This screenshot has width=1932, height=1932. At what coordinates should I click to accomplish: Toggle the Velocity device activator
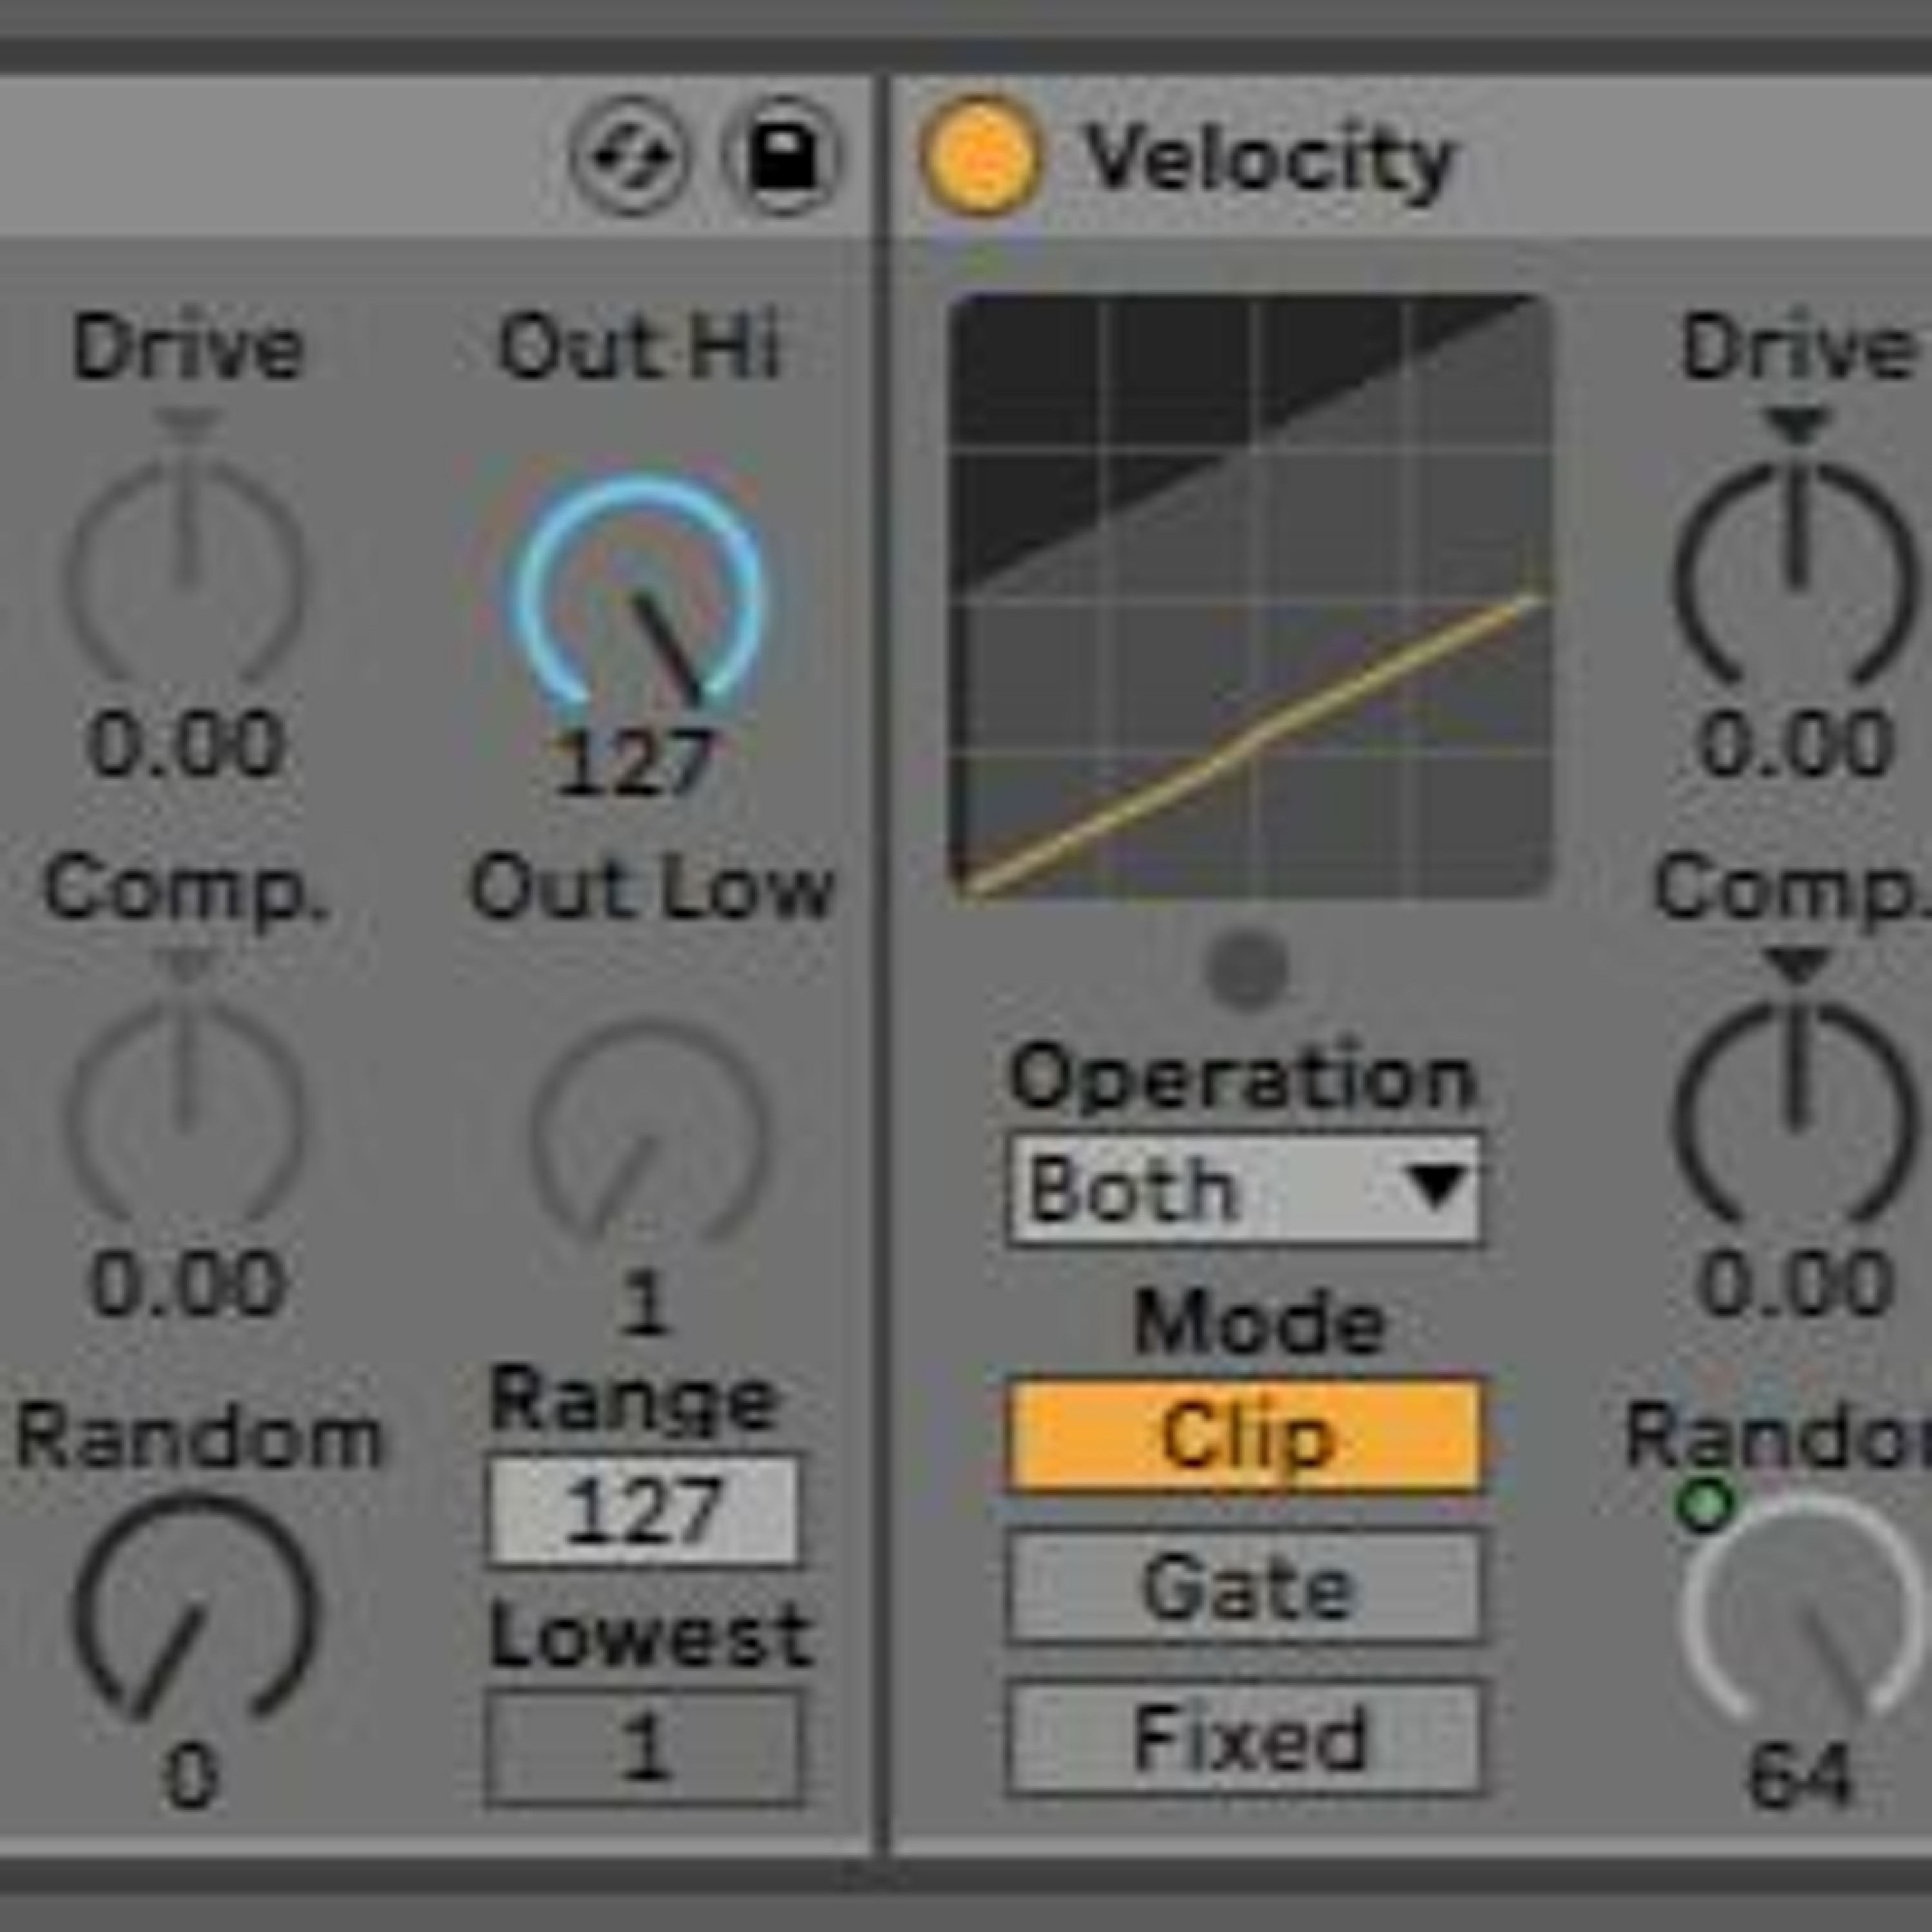(981, 155)
